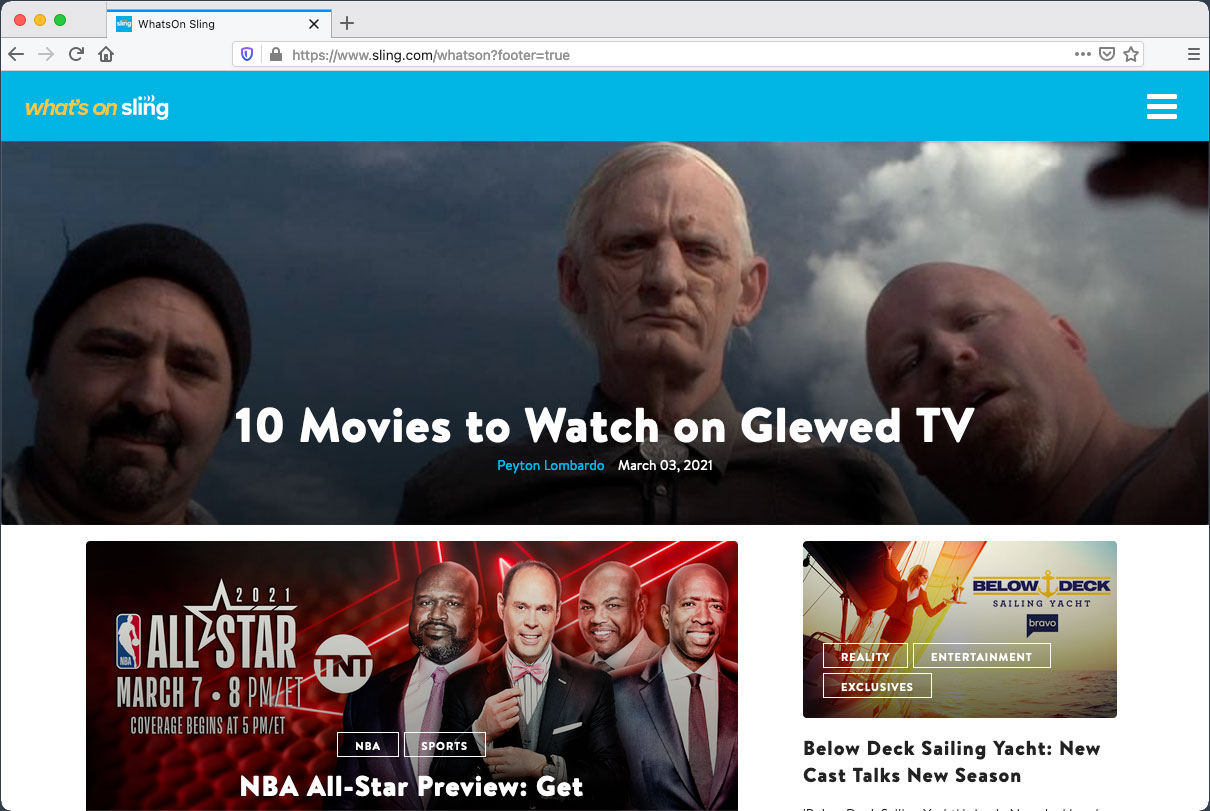
Task: Open a new browser tab
Action: point(347,23)
